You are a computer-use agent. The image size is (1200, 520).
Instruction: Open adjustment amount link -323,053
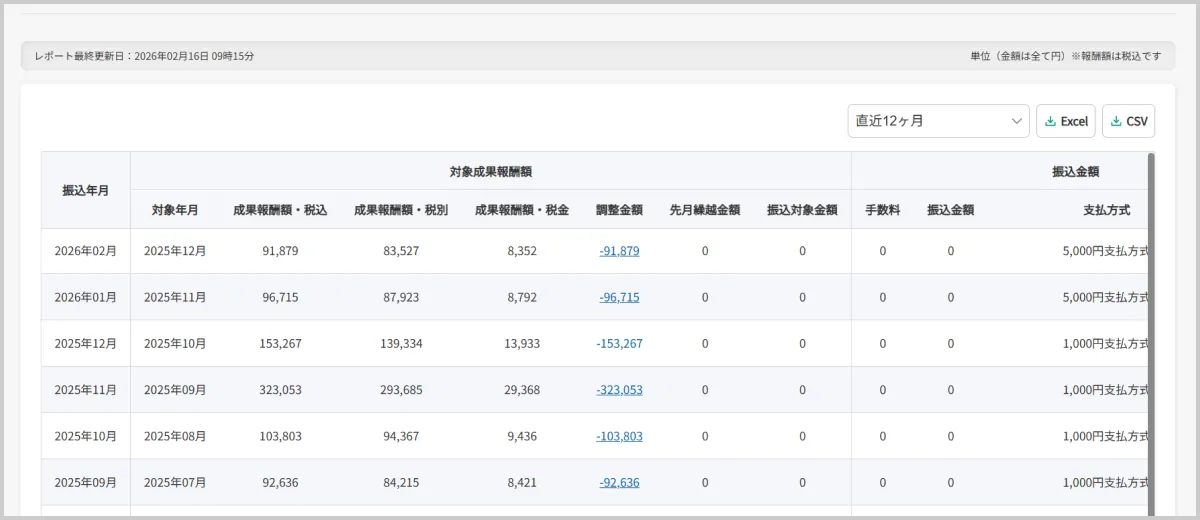coord(619,390)
